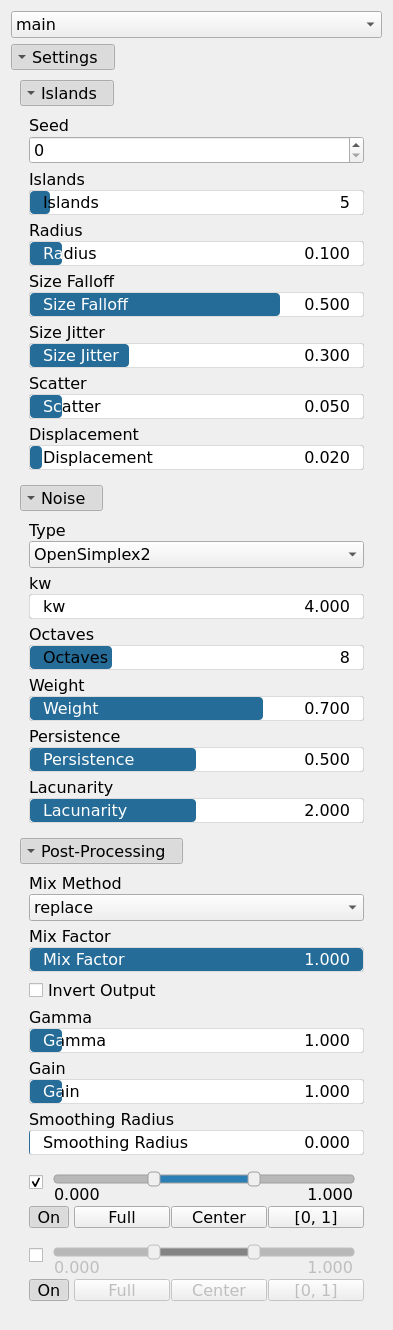The width and height of the screenshot is (393, 1330).
Task: Click the Size Falloff slider
Action: tap(196, 304)
